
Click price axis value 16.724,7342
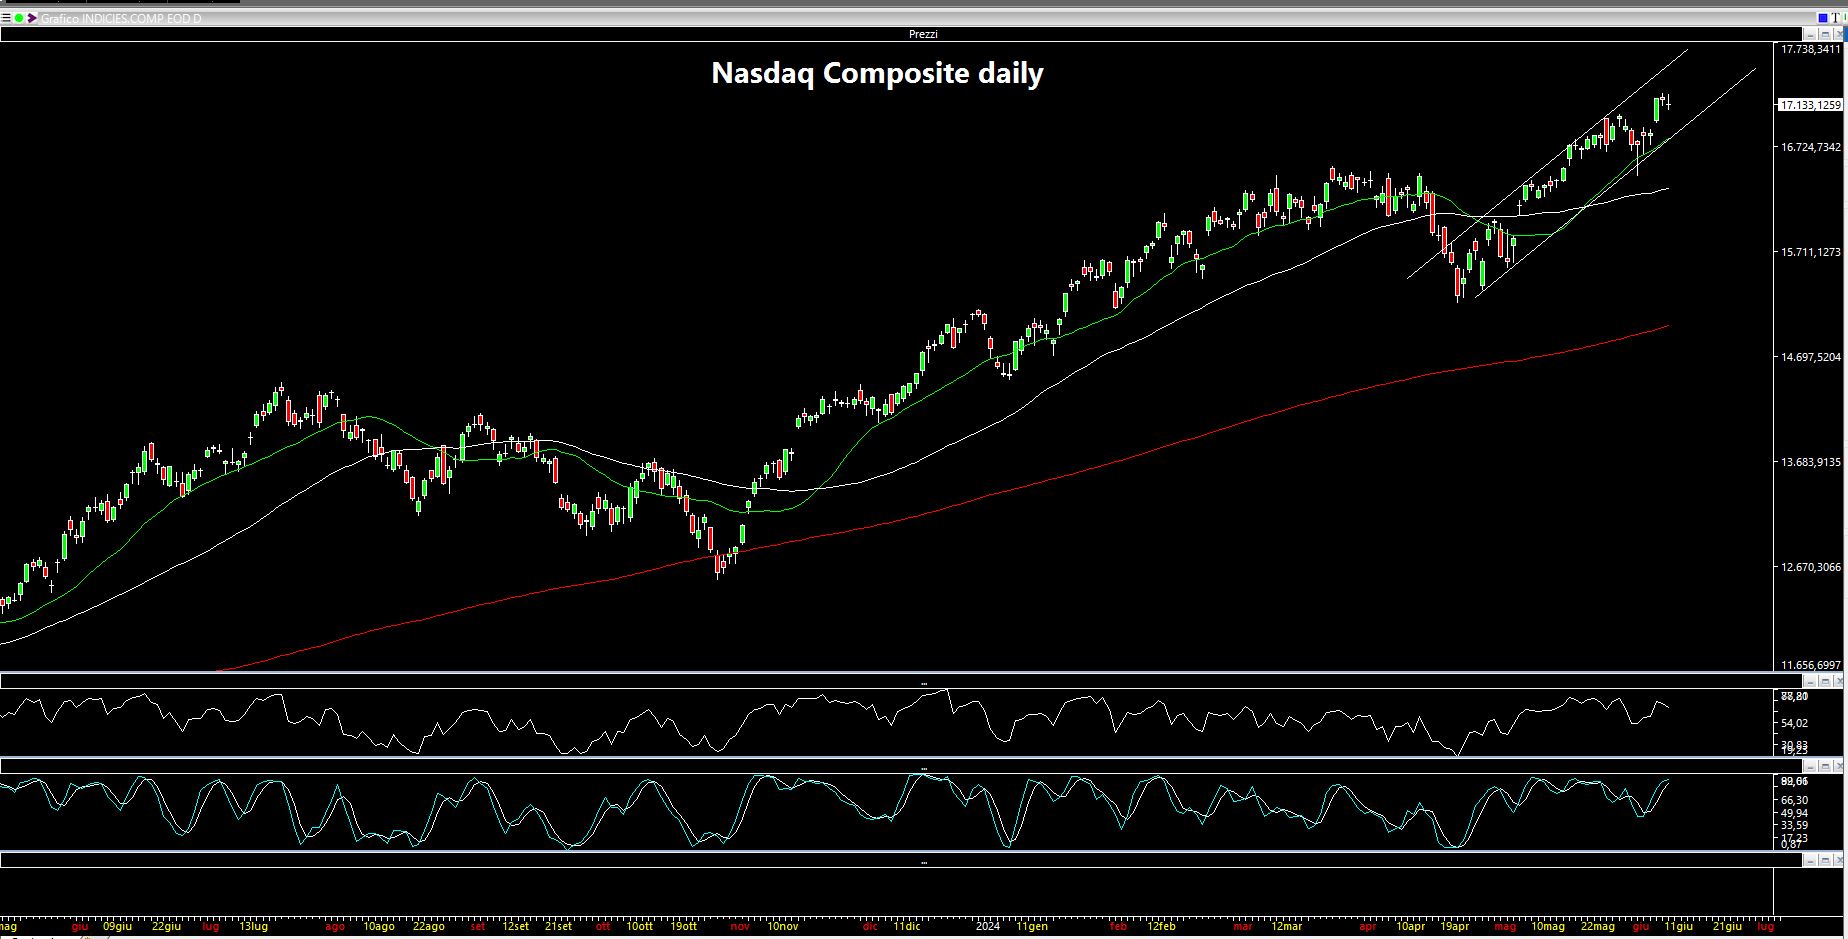coord(1811,147)
